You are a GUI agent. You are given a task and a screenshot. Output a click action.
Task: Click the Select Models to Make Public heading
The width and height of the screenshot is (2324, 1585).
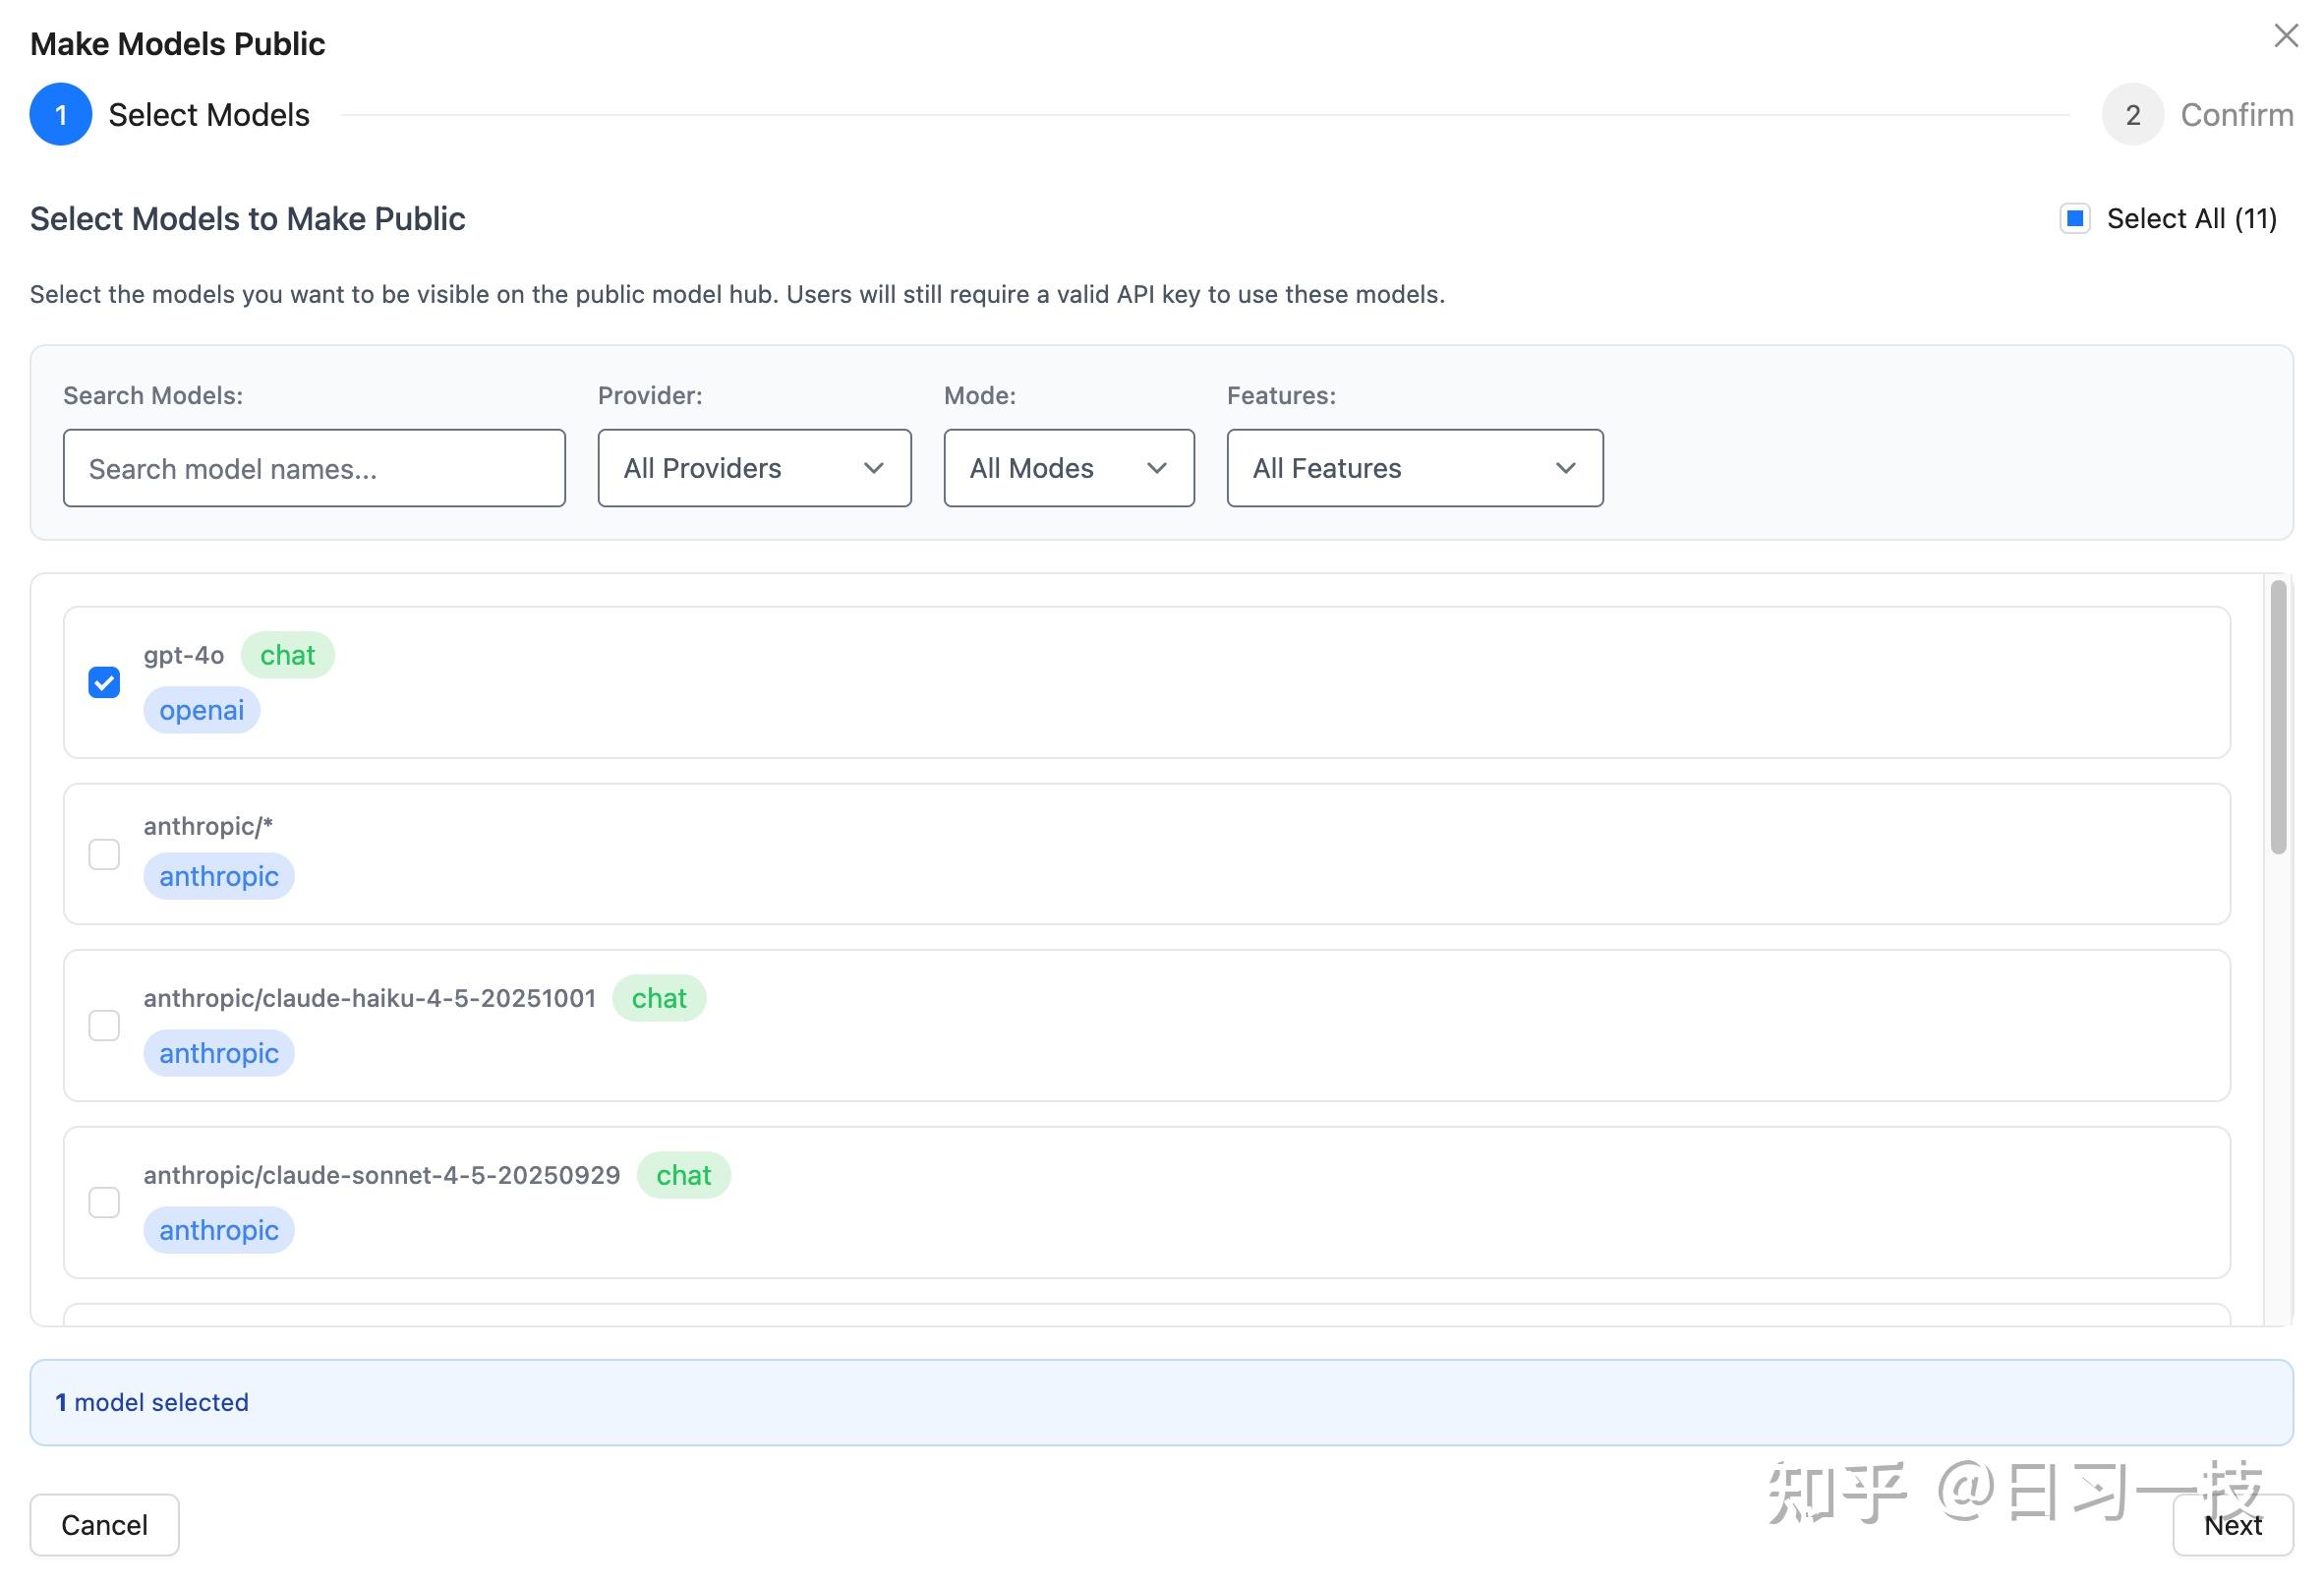247,218
